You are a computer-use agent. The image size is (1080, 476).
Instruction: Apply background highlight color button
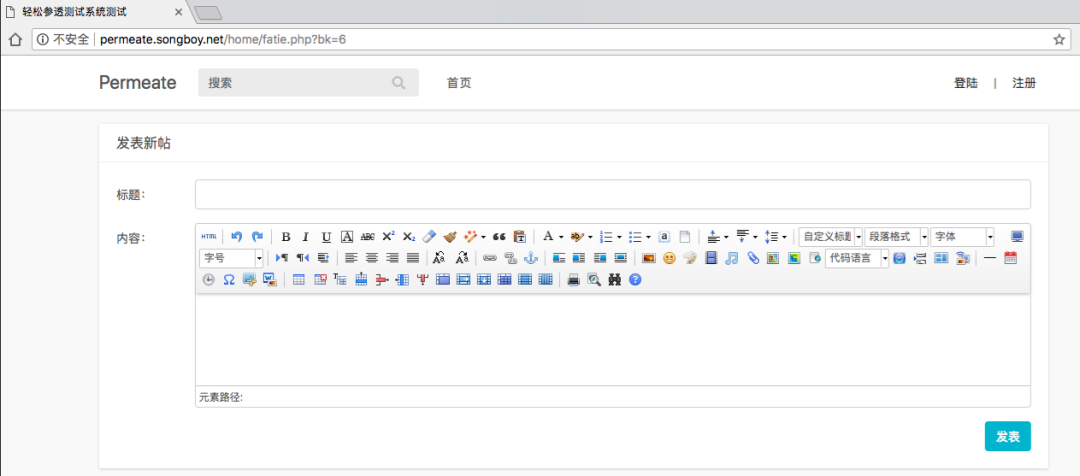point(577,237)
